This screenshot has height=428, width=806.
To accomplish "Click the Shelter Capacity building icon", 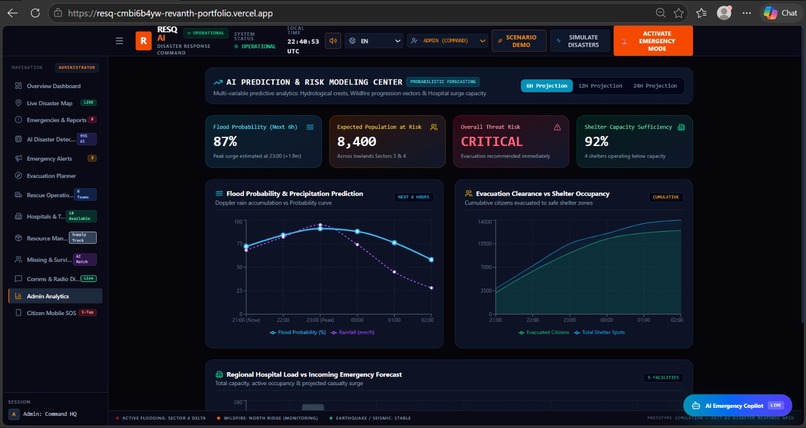I will click(x=681, y=127).
